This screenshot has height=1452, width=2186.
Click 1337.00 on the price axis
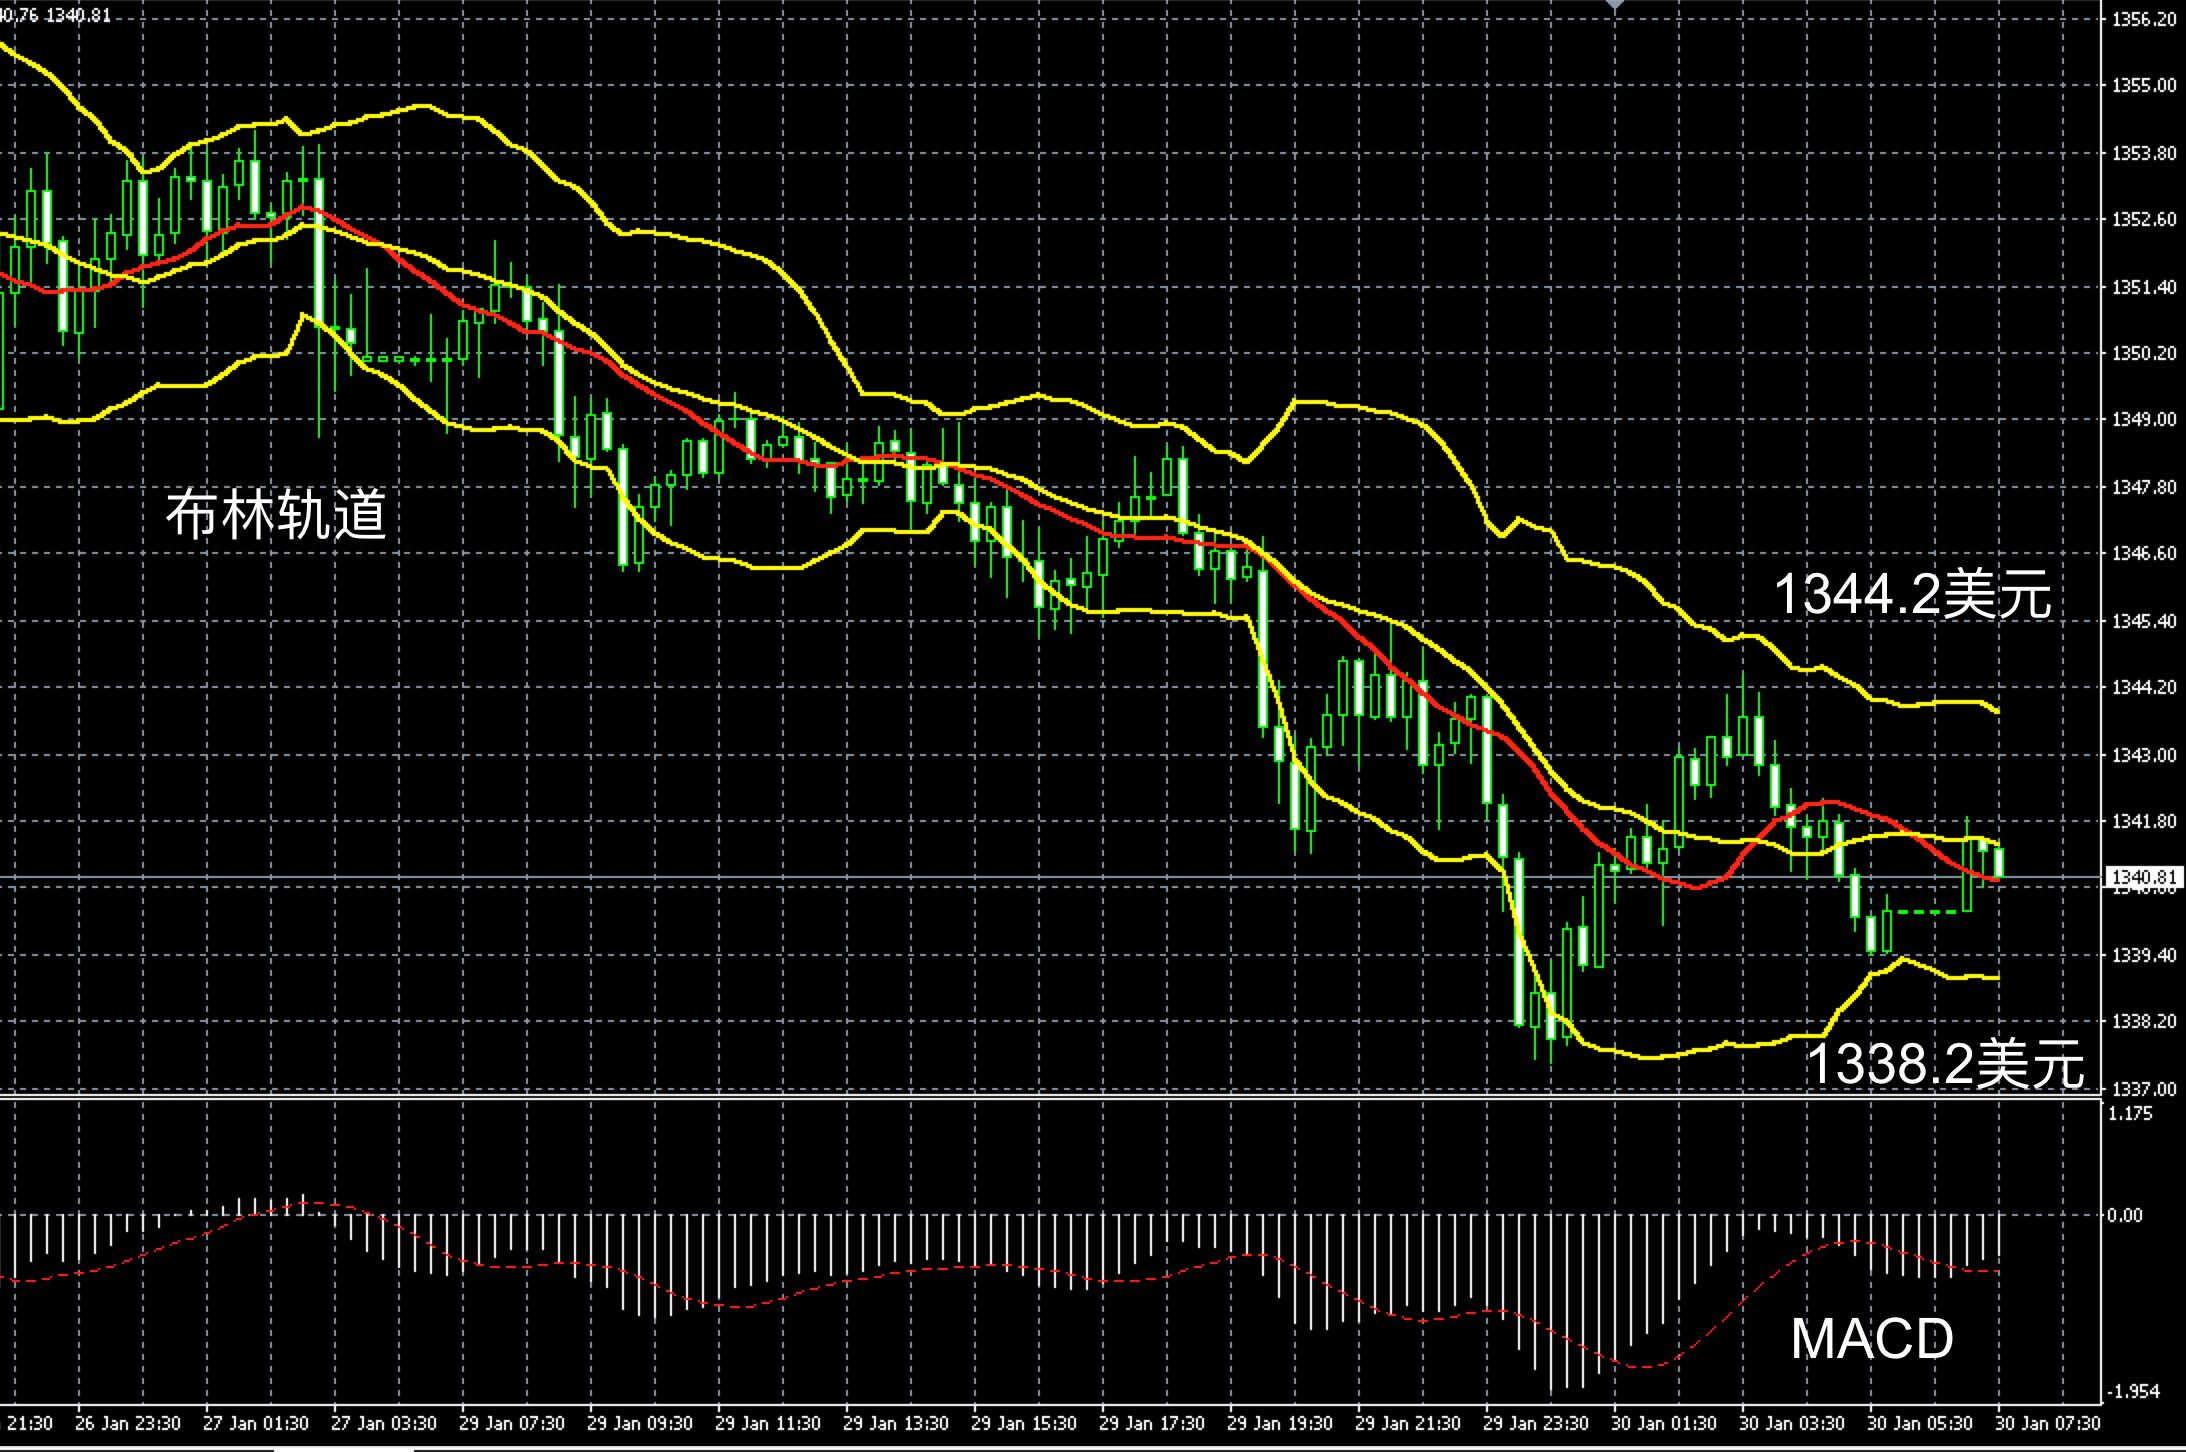tap(2143, 1088)
